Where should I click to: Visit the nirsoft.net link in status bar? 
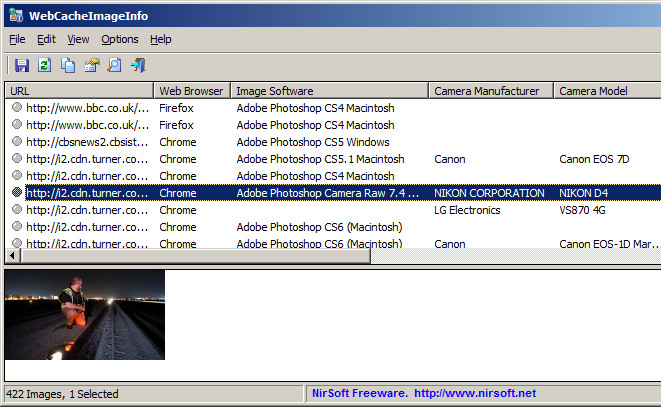tap(475, 393)
